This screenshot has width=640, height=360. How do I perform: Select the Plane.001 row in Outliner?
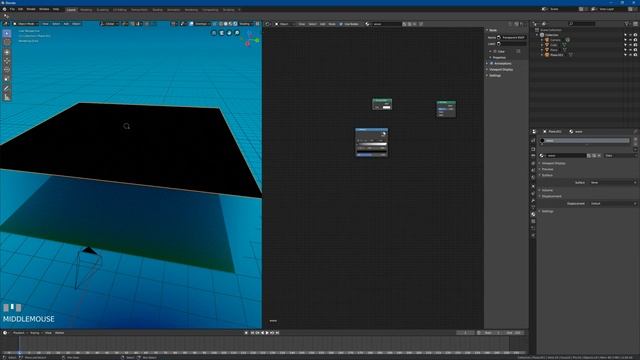click(557, 55)
